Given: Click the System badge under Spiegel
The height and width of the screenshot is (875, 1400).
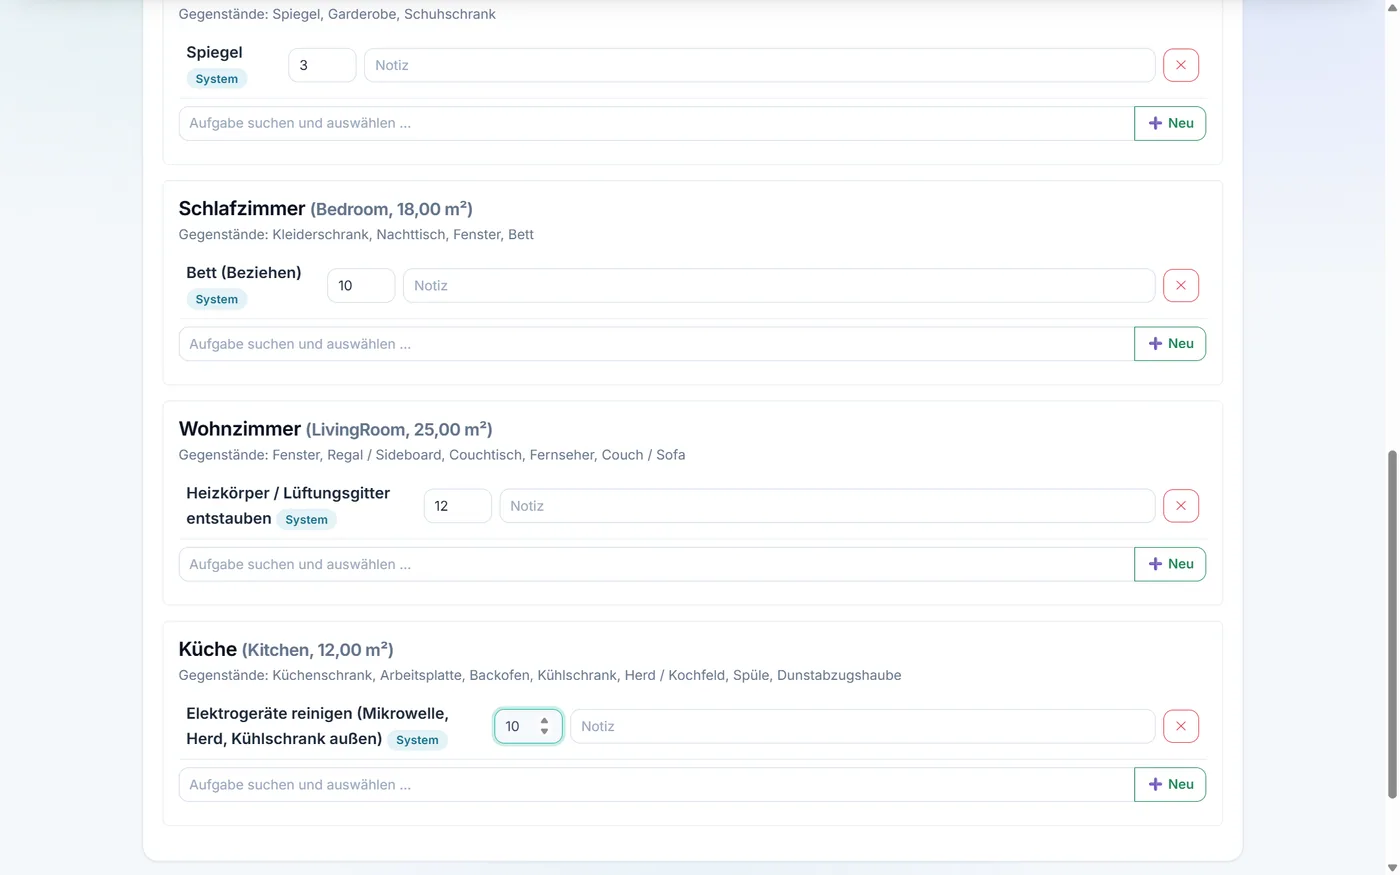Looking at the screenshot, I should click(217, 79).
